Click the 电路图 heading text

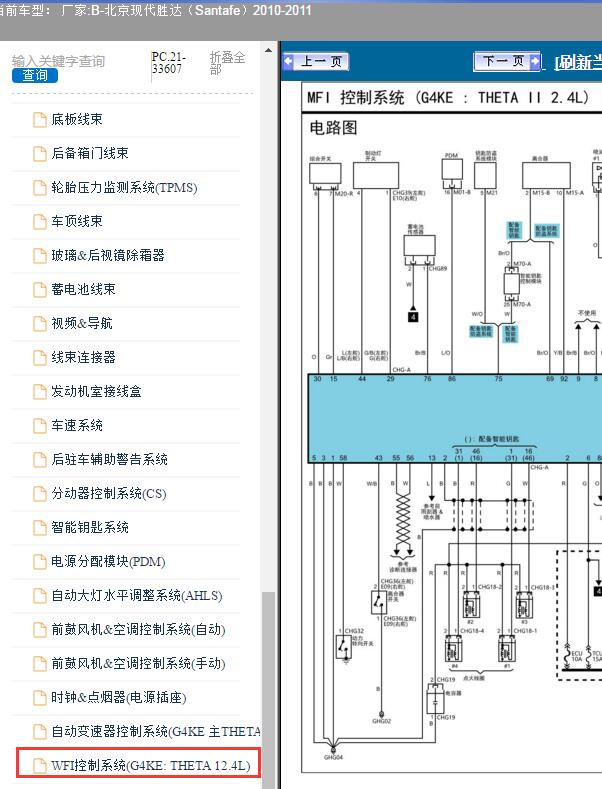333,127
